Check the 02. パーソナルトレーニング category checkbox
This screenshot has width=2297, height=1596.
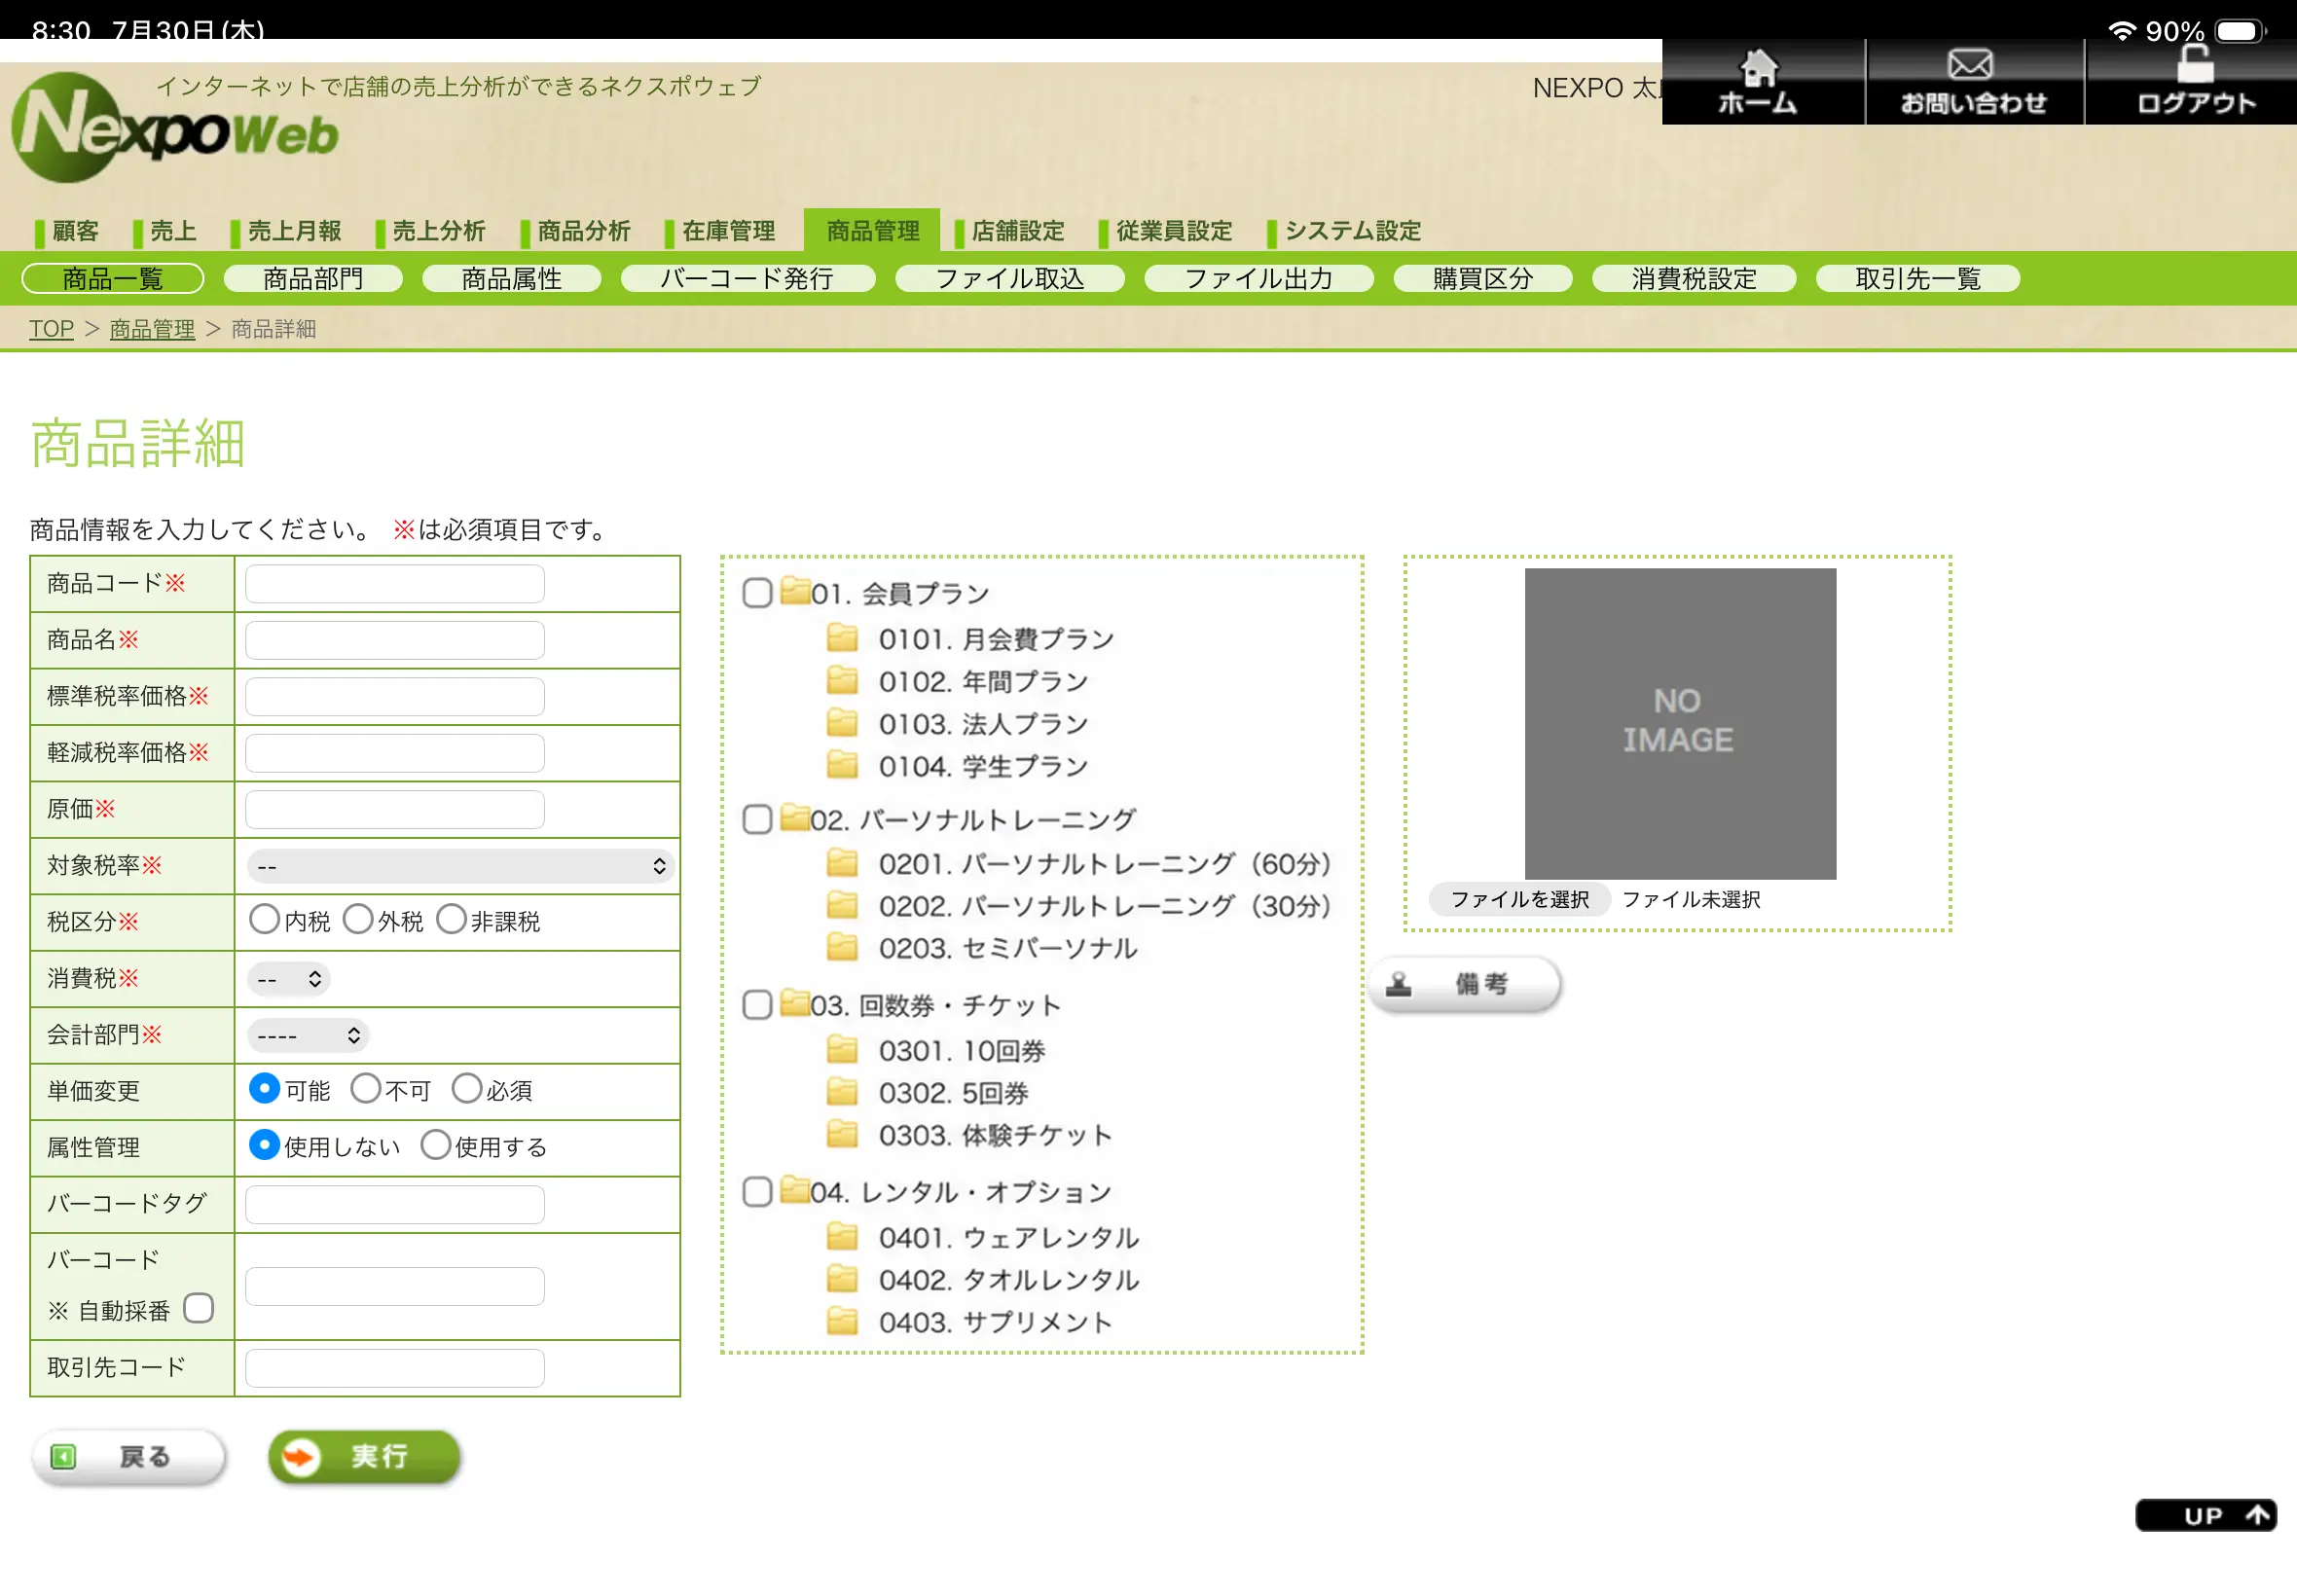757,819
